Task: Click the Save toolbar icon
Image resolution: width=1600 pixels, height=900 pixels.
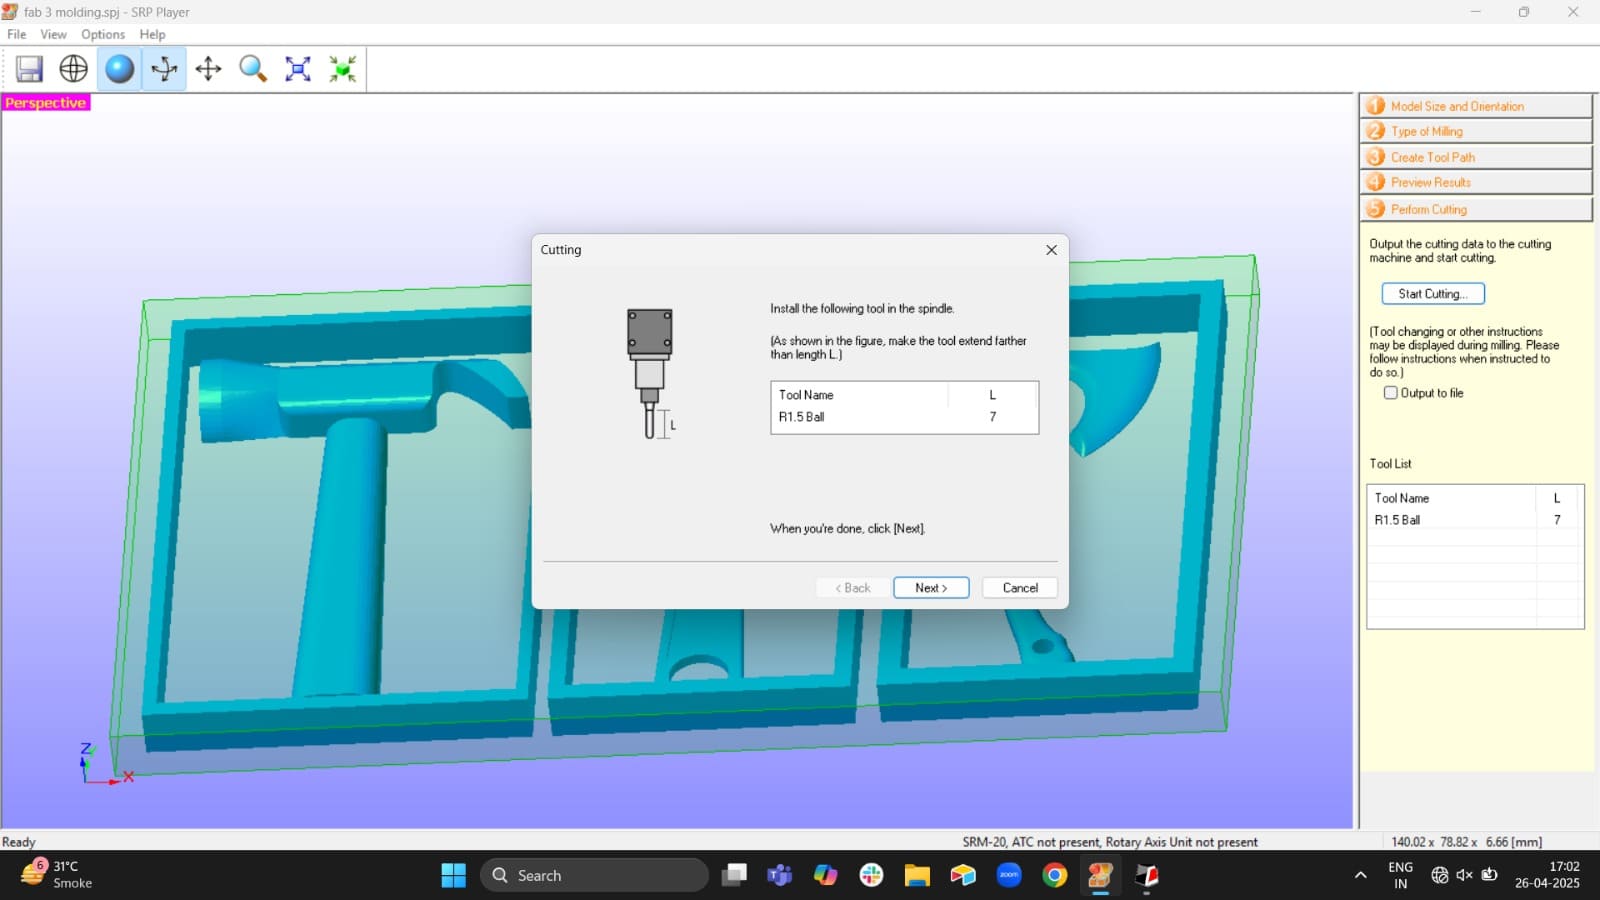Action: point(30,69)
